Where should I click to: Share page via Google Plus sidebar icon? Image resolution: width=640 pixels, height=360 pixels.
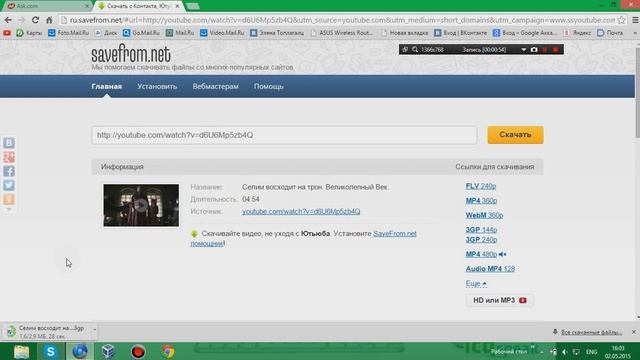click(9, 157)
